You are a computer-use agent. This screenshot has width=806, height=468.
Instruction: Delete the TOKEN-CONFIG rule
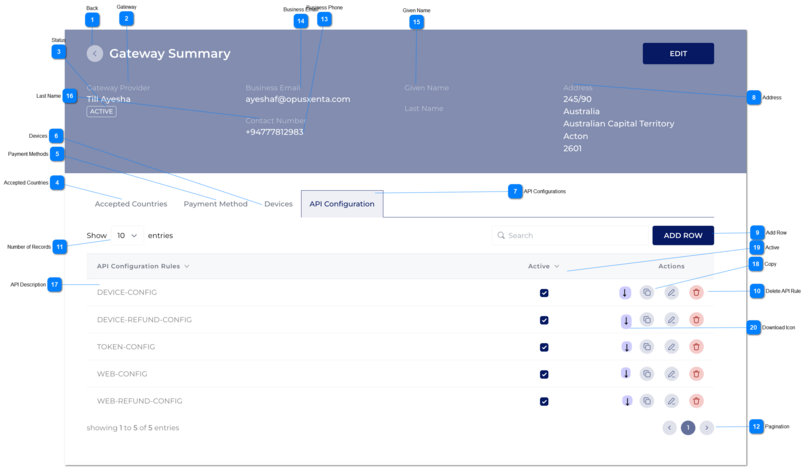(696, 347)
